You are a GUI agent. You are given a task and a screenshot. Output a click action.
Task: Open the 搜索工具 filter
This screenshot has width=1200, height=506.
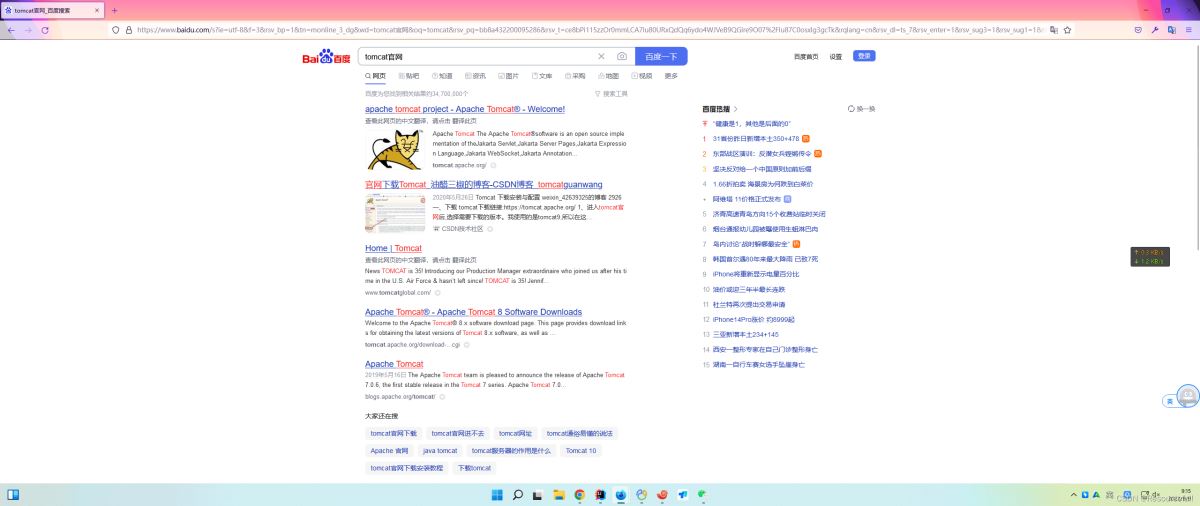tap(611, 93)
